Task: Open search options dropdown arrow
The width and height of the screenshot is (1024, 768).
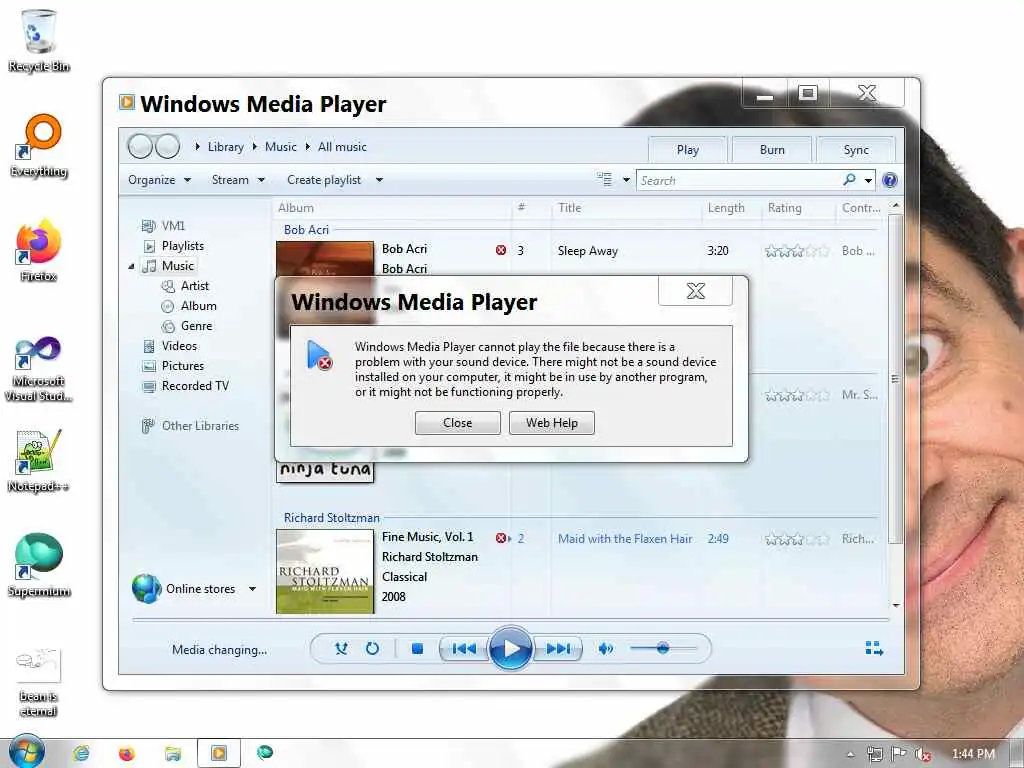Action: point(868,180)
